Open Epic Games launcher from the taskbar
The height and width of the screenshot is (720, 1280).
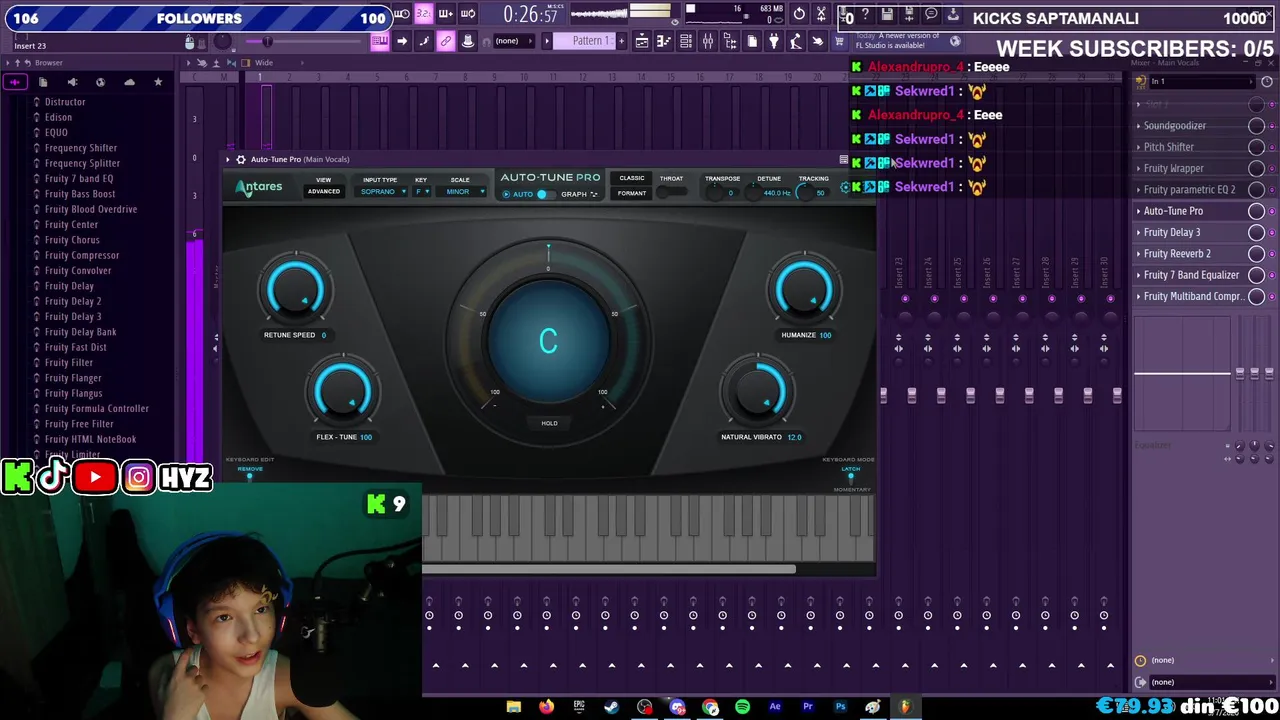pos(579,707)
